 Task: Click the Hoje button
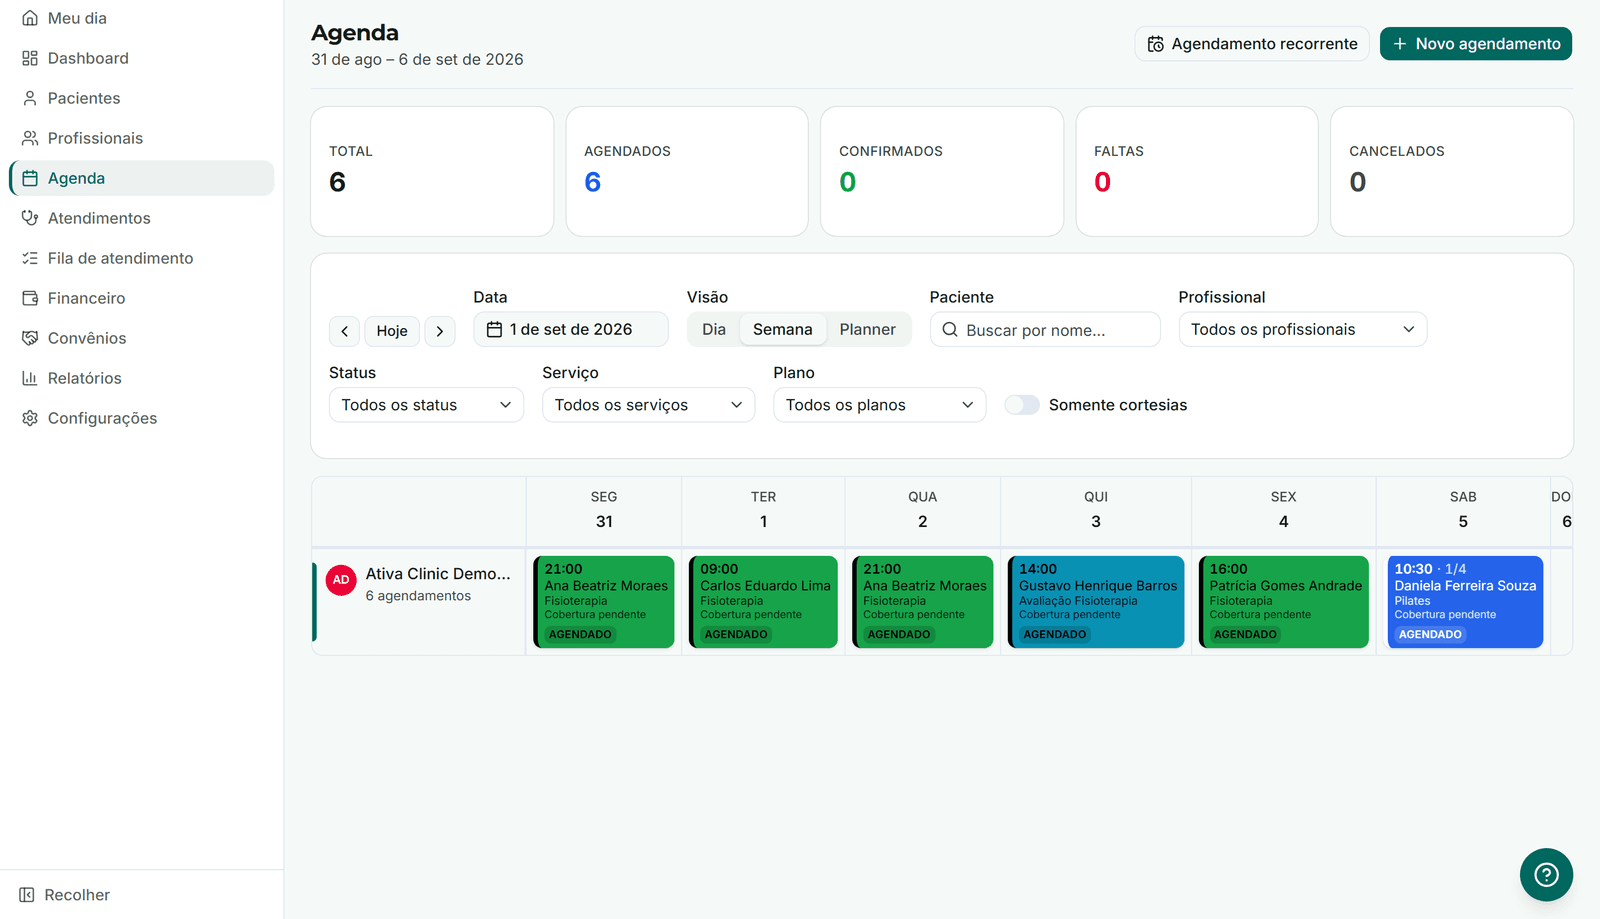392,331
